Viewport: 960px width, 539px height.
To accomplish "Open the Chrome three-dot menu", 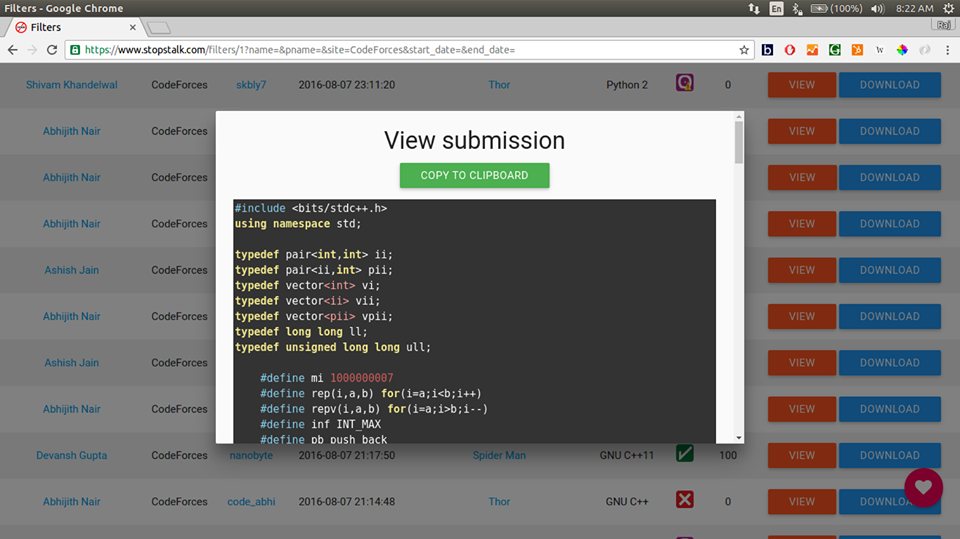I will point(947,50).
